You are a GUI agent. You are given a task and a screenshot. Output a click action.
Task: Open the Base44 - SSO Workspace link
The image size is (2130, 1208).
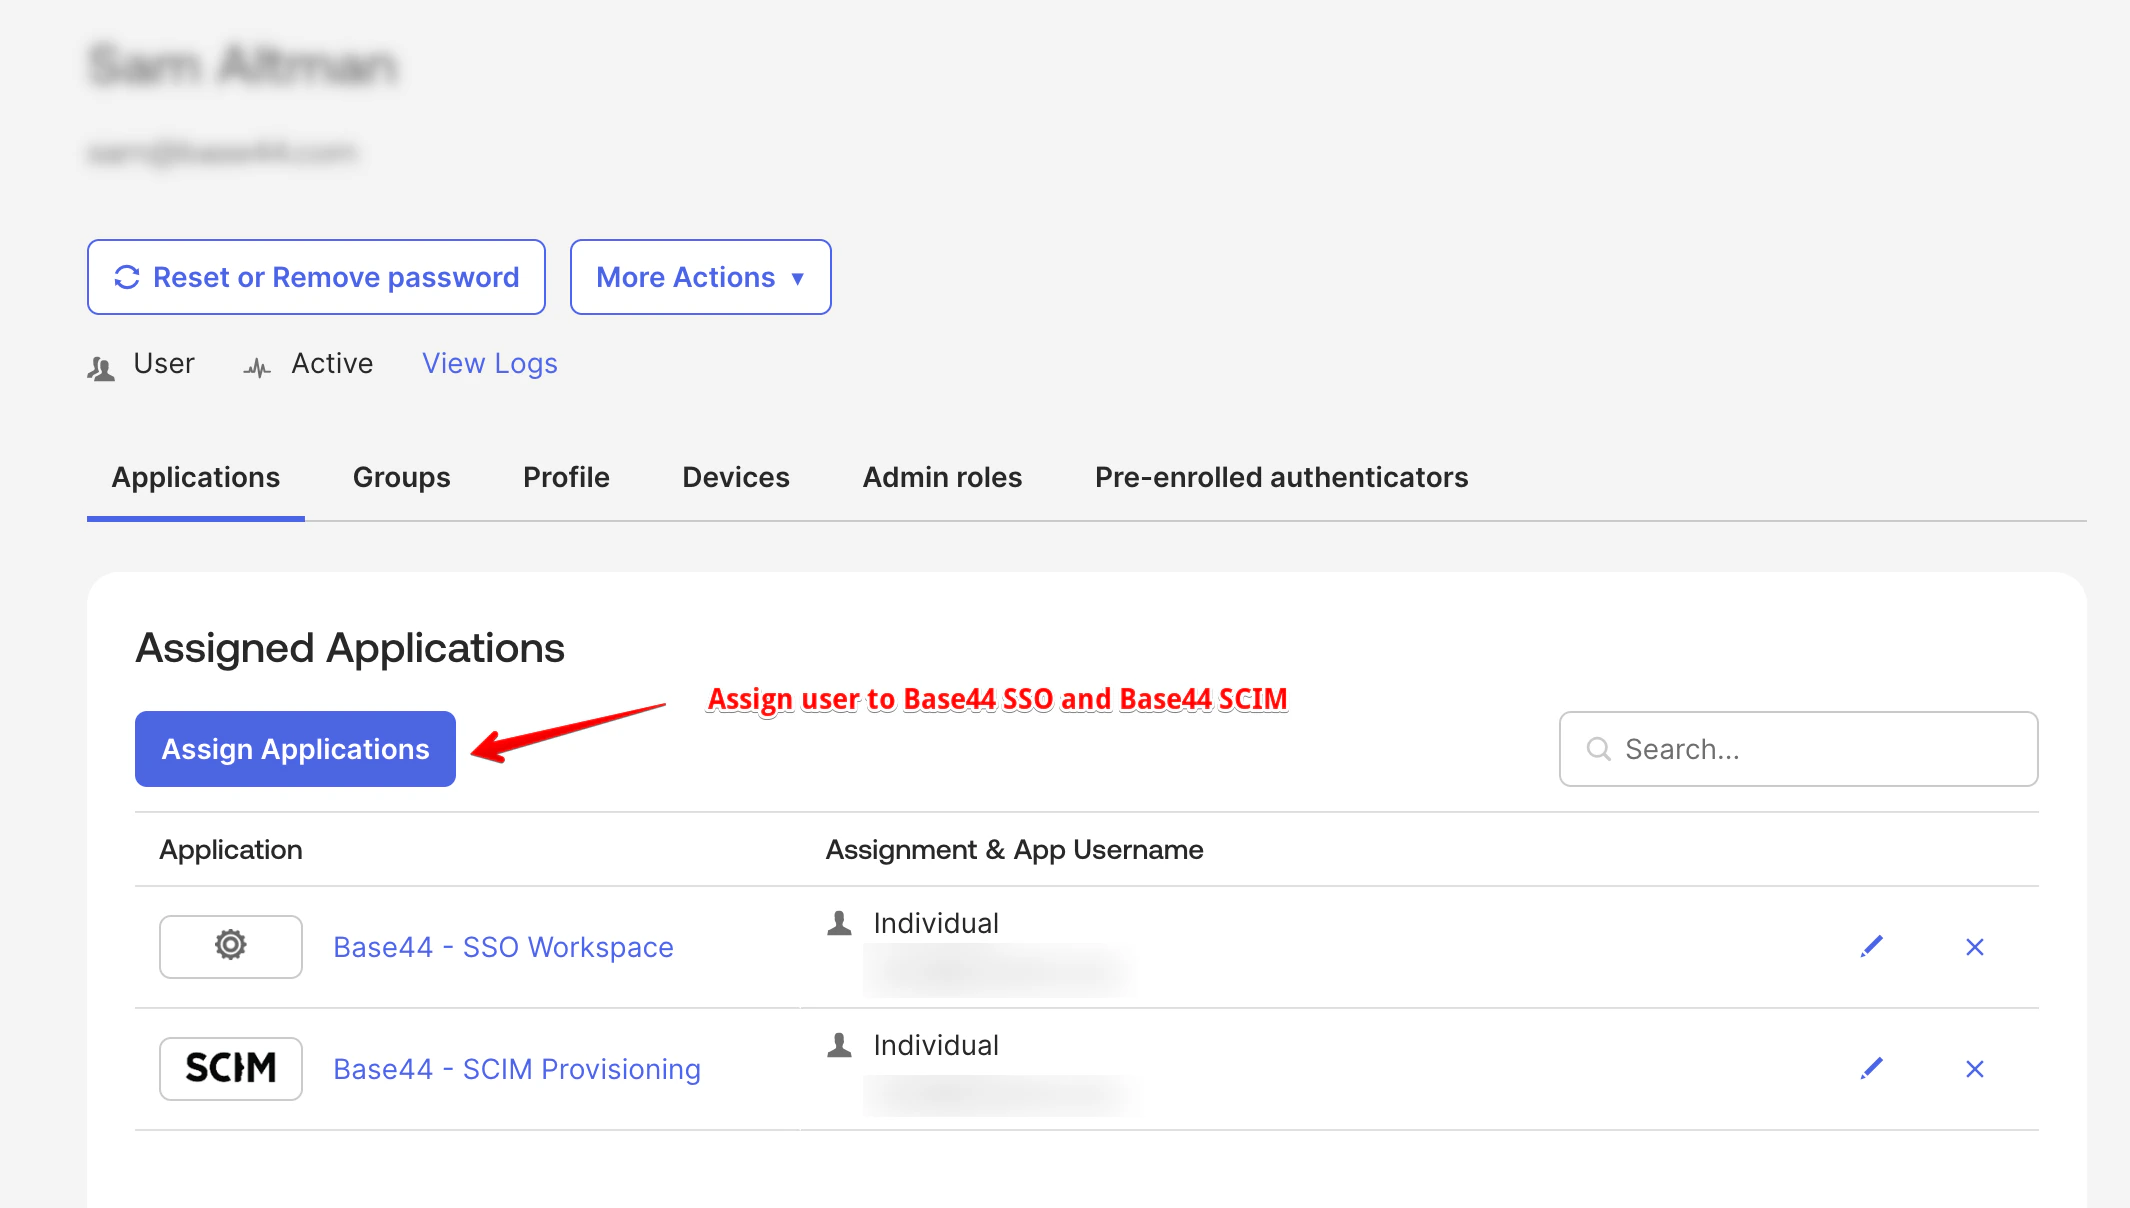[503, 947]
